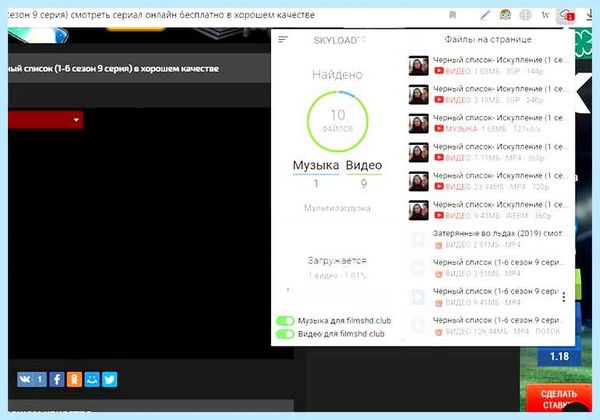
Task: Click the 1.18 odds button in the ad
Action: pos(559,357)
